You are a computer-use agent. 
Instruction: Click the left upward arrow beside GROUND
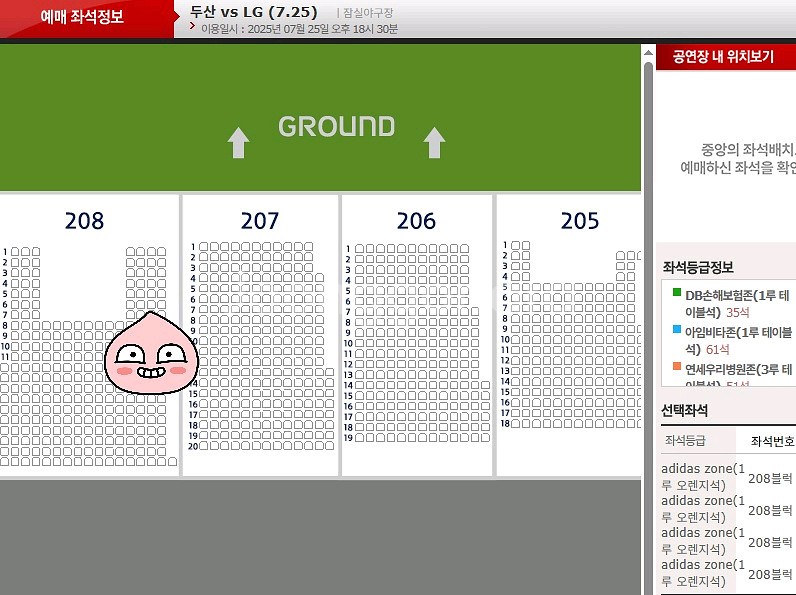[x=238, y=143]
